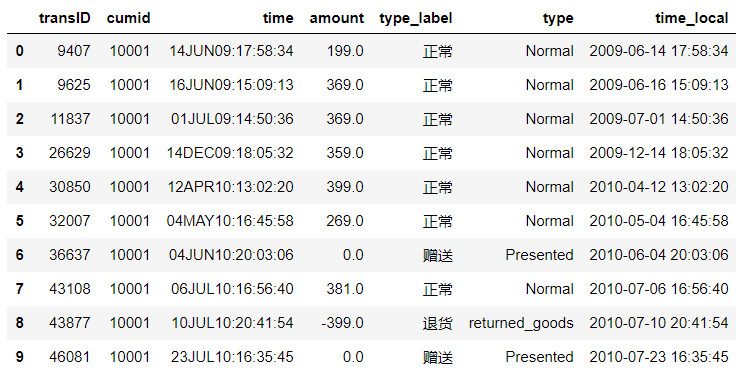
Task: Select the type column header
Action: pos(558,19)
